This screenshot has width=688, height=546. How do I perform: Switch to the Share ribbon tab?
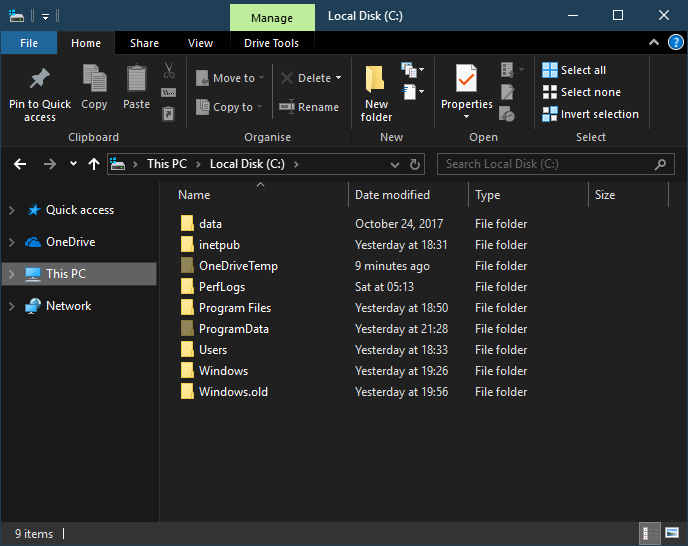tap(144, 43)
